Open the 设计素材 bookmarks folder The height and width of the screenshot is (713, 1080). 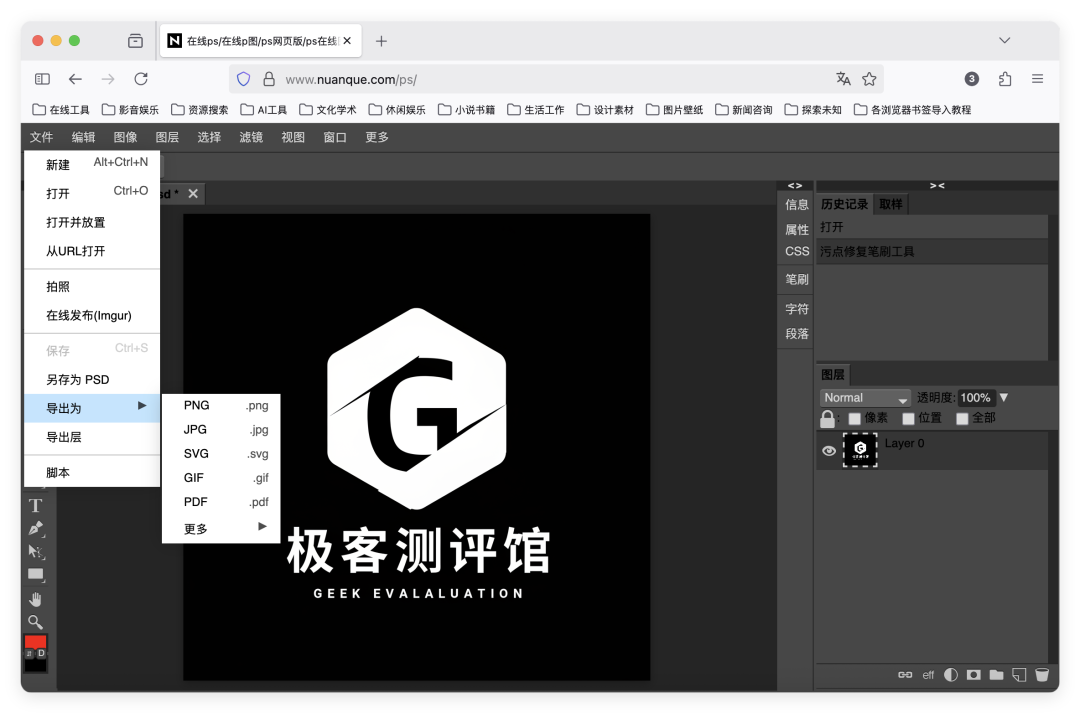coord(605,110)
